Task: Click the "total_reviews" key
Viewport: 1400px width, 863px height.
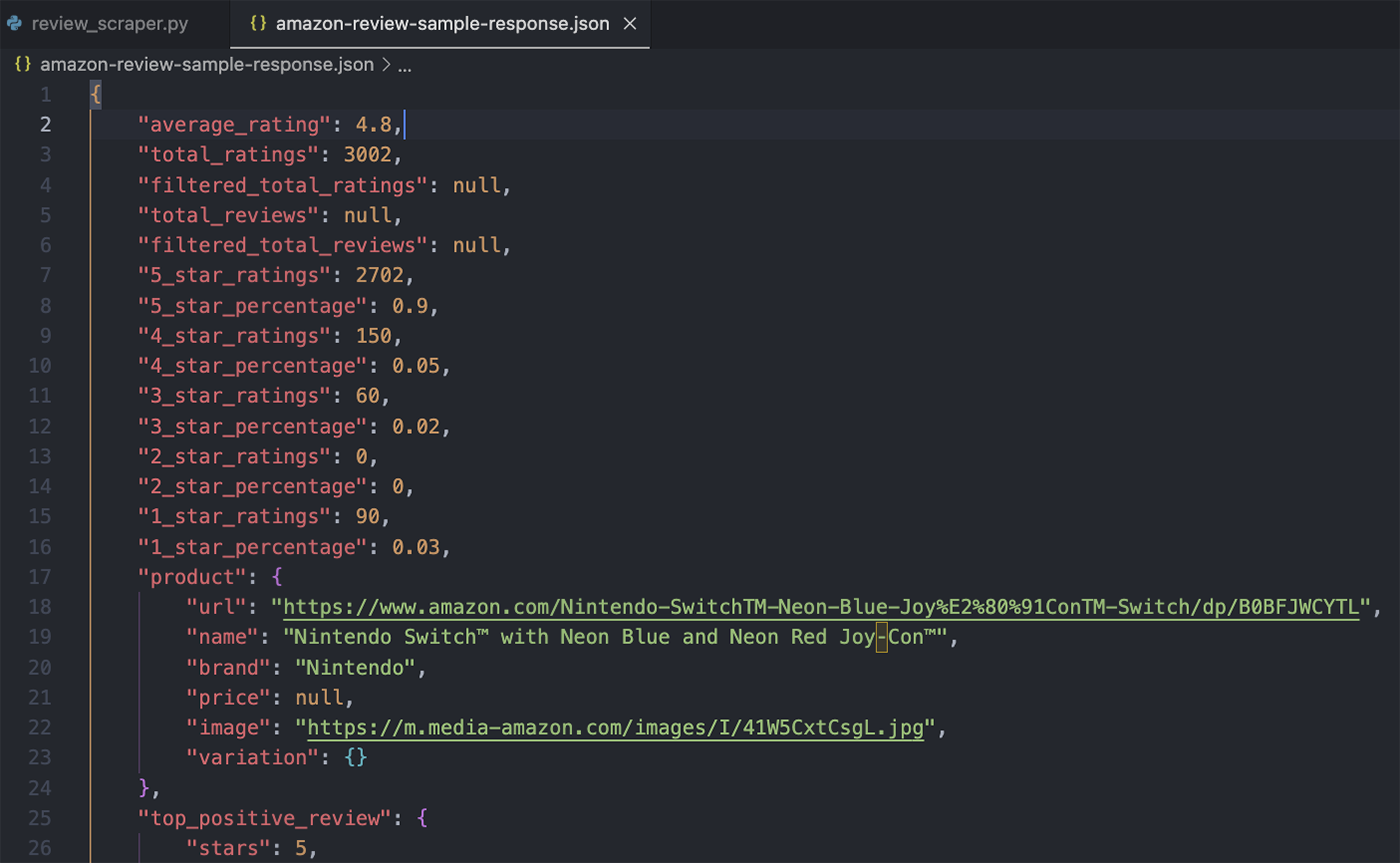Action: point(228,215)
